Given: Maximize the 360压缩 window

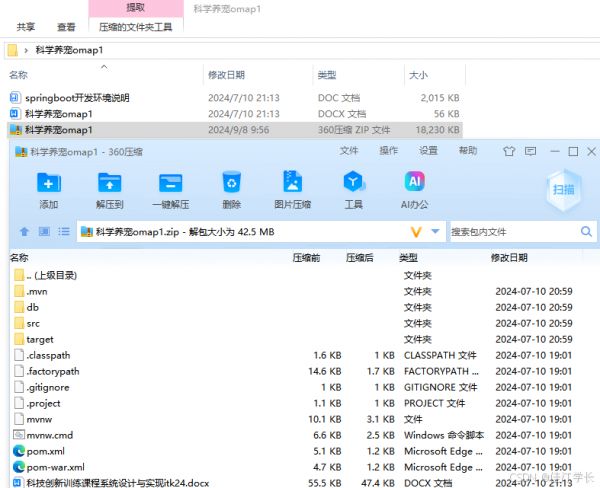Looking at the screenshot, I should pyautogui.click(x=573, y=152).
